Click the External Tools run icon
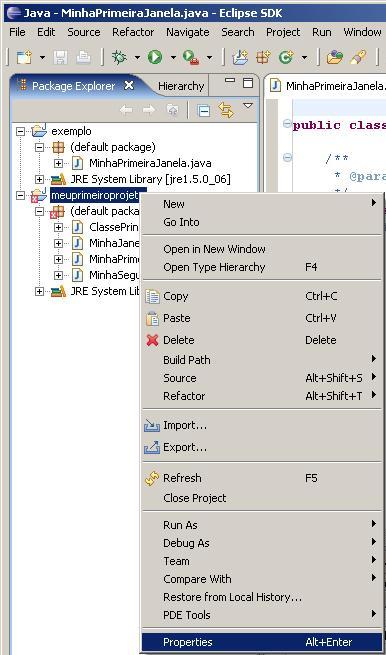Screen dimensions: 386x655 pyautogui.click(x=191, y=57)
